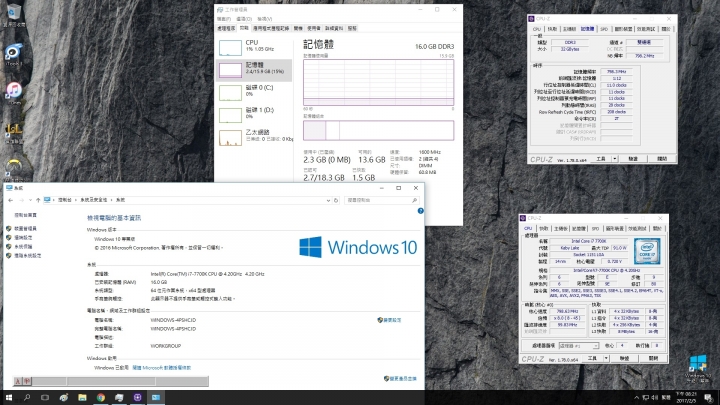Go up one level in System window
The height and width of the screenshot is (405, 720).
tap(38, 200)
